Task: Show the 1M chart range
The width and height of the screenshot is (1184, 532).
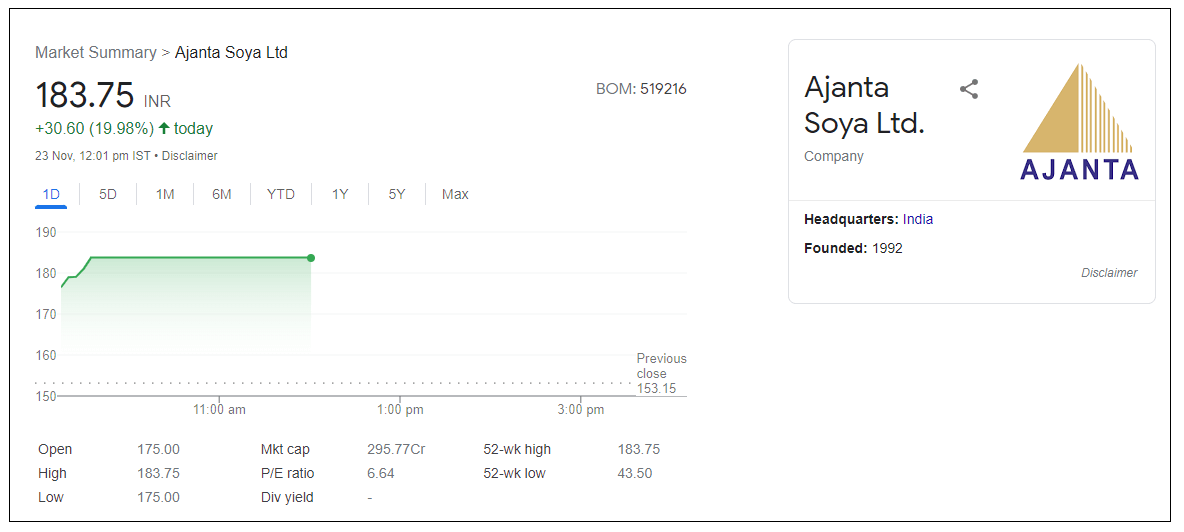Action: click(165, 194)
